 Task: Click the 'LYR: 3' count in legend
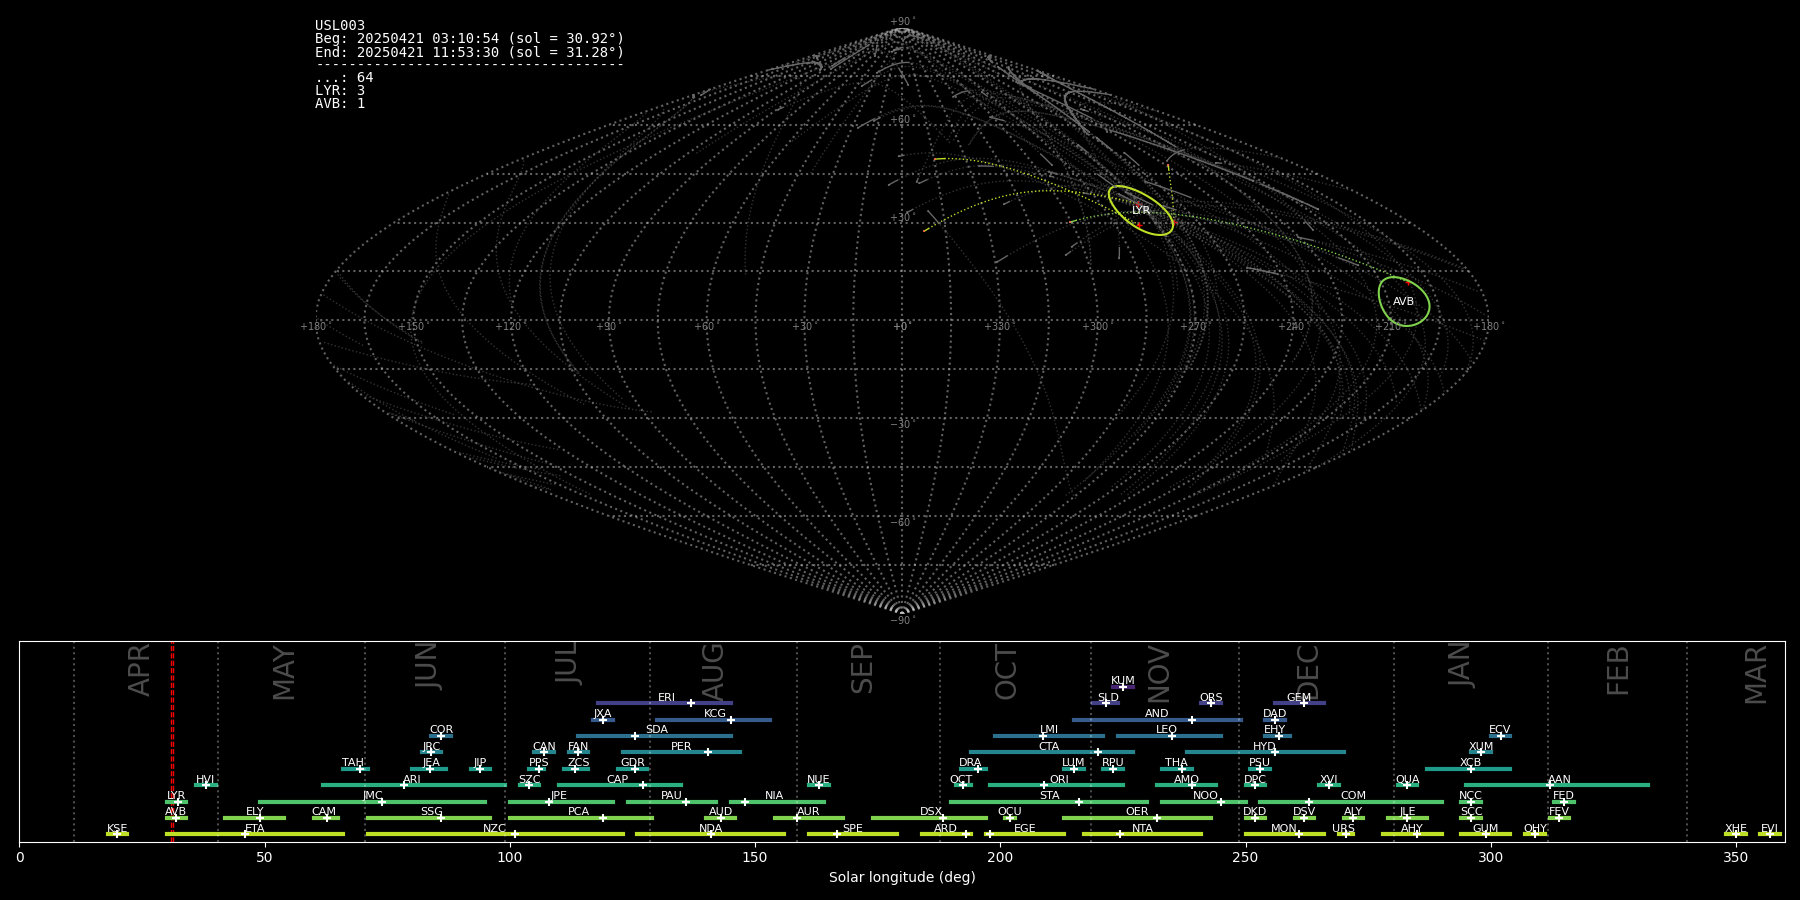coord(340,91)
